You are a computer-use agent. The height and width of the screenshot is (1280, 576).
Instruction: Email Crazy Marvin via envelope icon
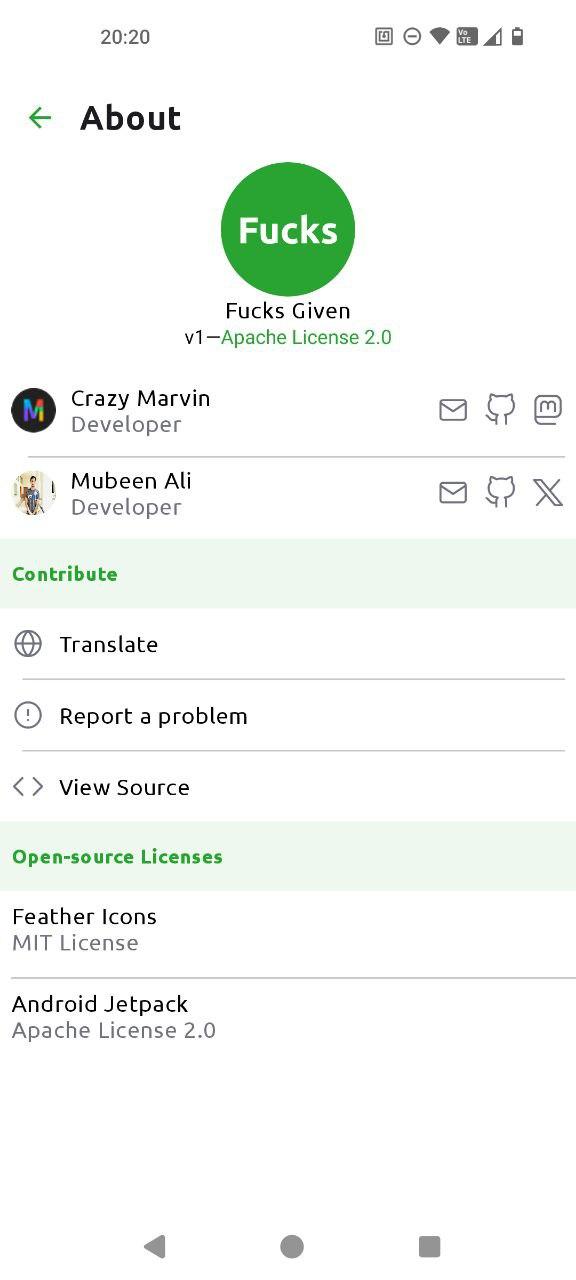[453, 410]
